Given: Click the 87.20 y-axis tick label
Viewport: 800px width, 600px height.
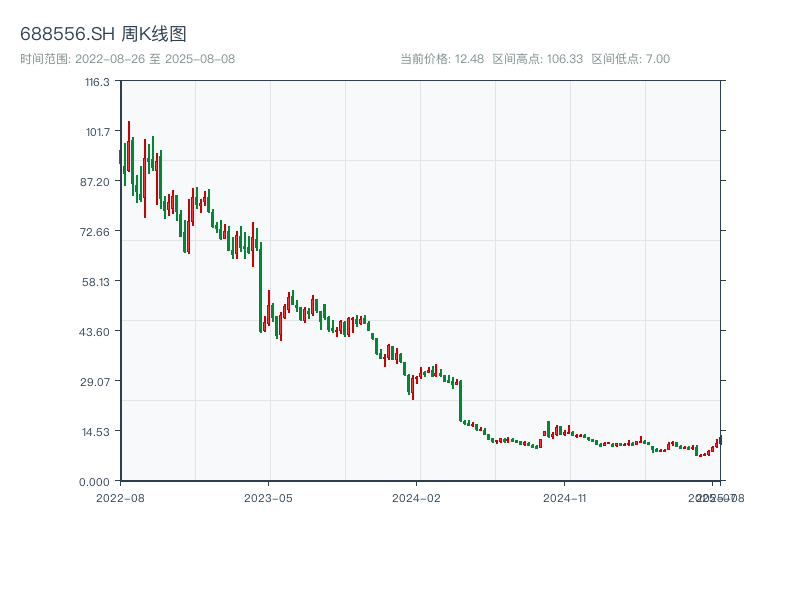Looking at the screenshot, I should point(96,182).
